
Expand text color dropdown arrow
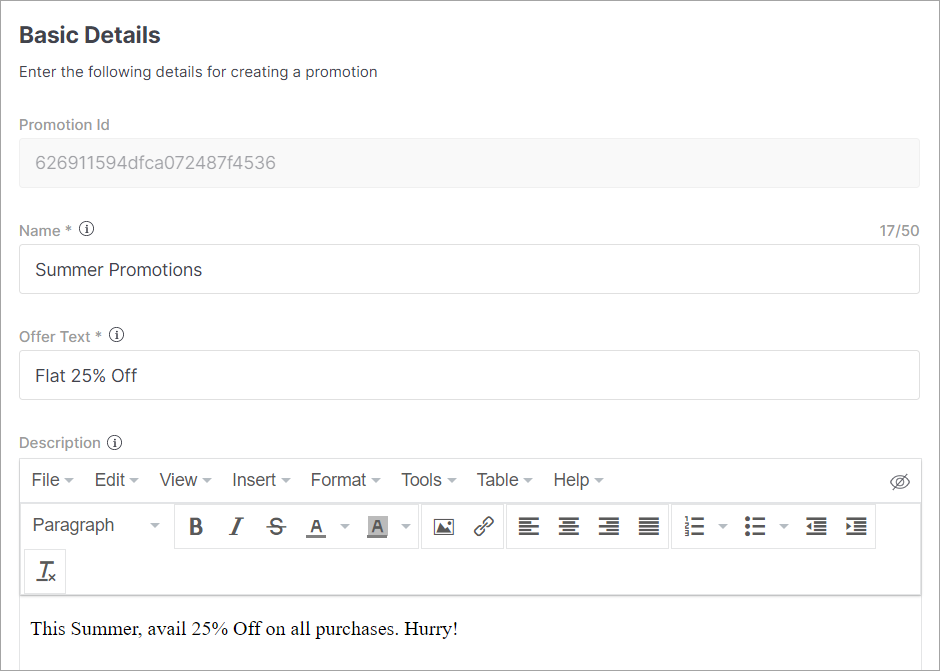click(345, 526)
